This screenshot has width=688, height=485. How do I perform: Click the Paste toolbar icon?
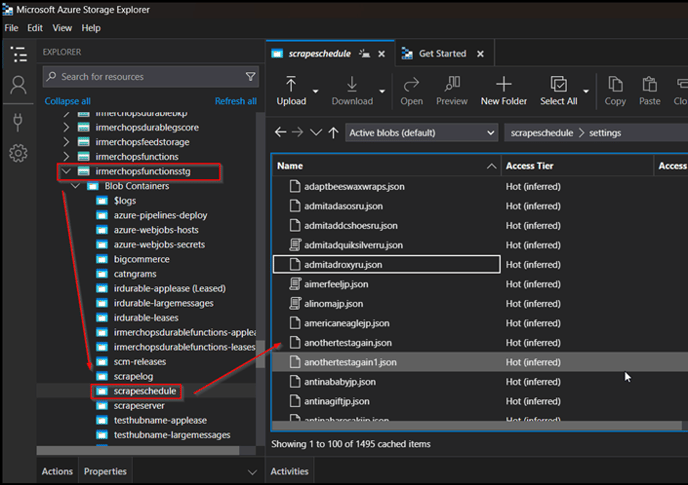click(649, 91)
